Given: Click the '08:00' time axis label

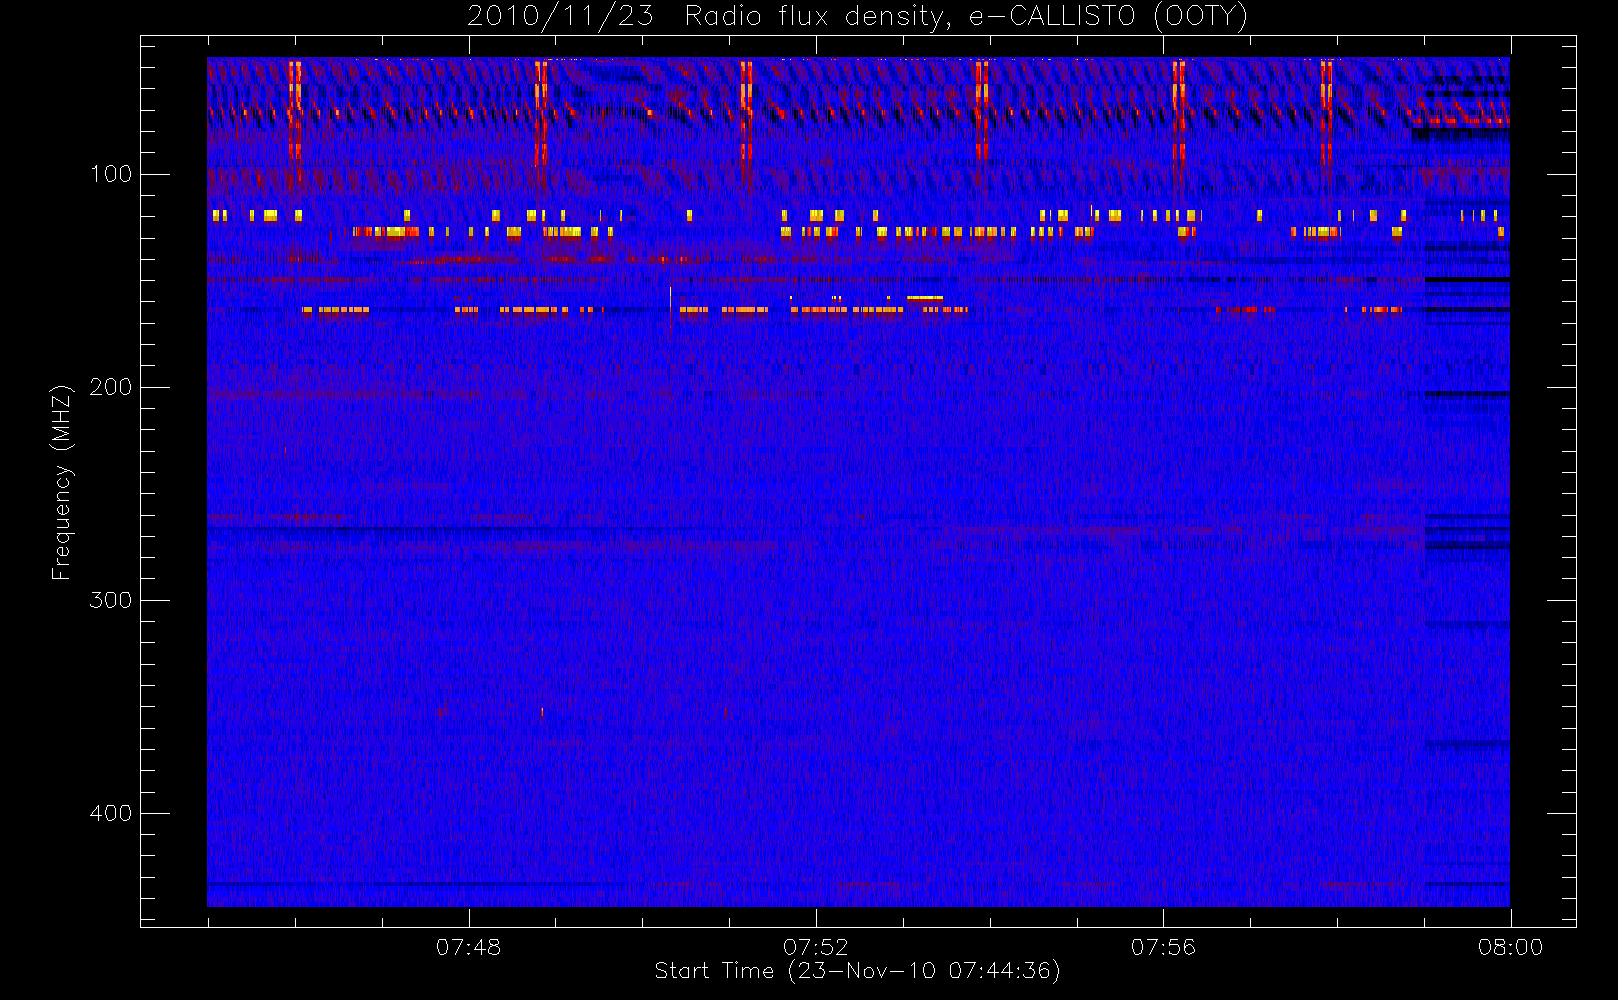Looking at the screenshot, I should pyautogui.click(x=1510, y=947).
